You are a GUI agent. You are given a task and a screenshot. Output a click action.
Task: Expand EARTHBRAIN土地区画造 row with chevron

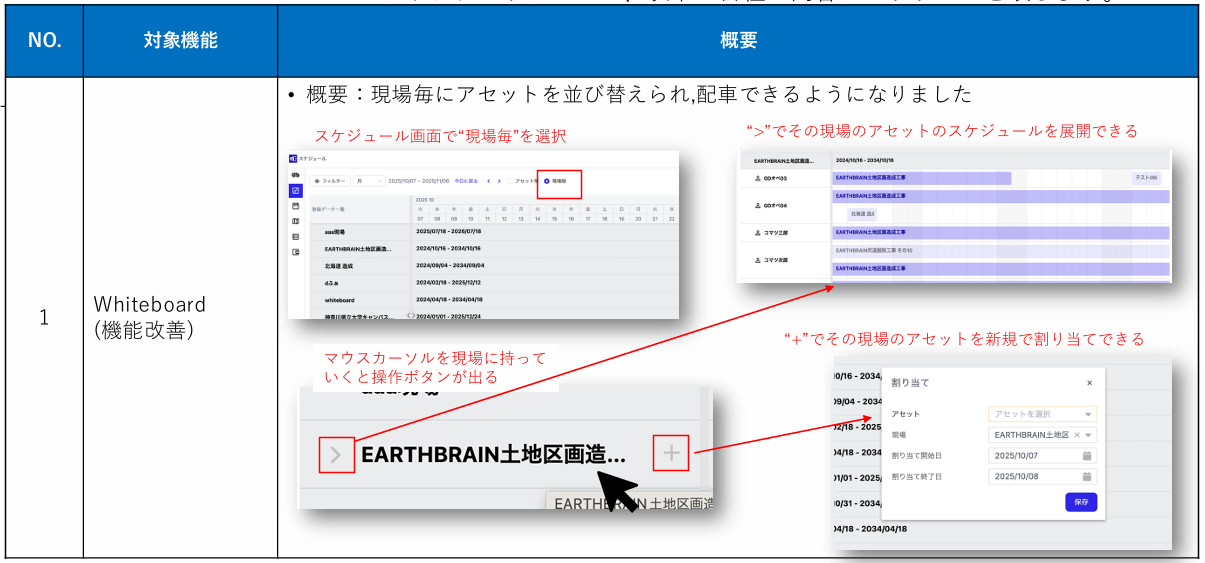pyautogui.click(x=335, y=454)
